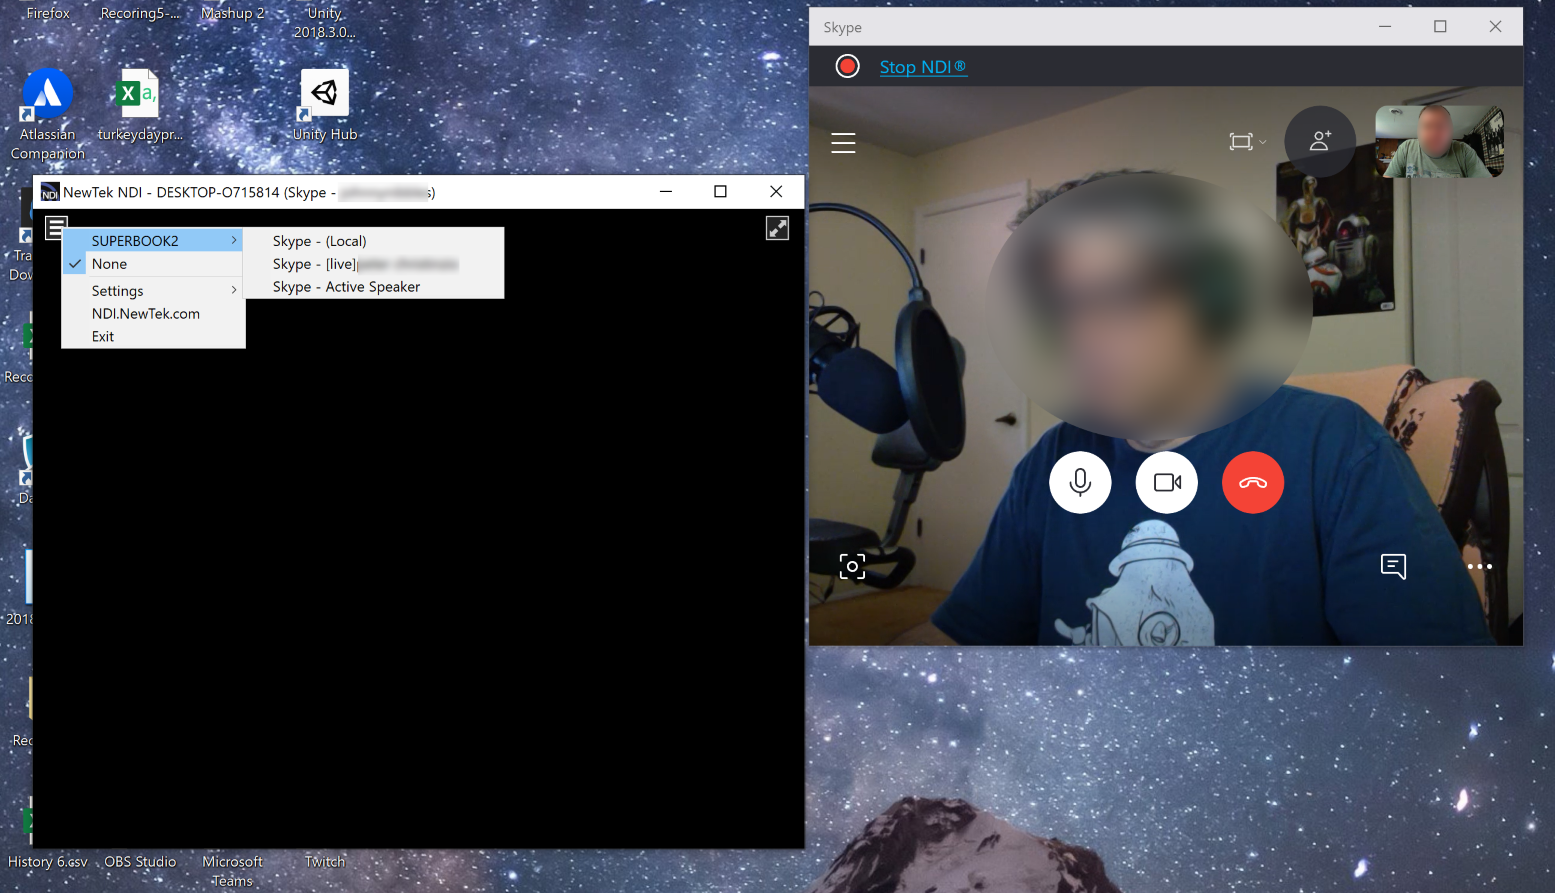Expand the SUPERBOOK2 source submenu
This screenshot has width=1555, height=893.
[152, 241]
